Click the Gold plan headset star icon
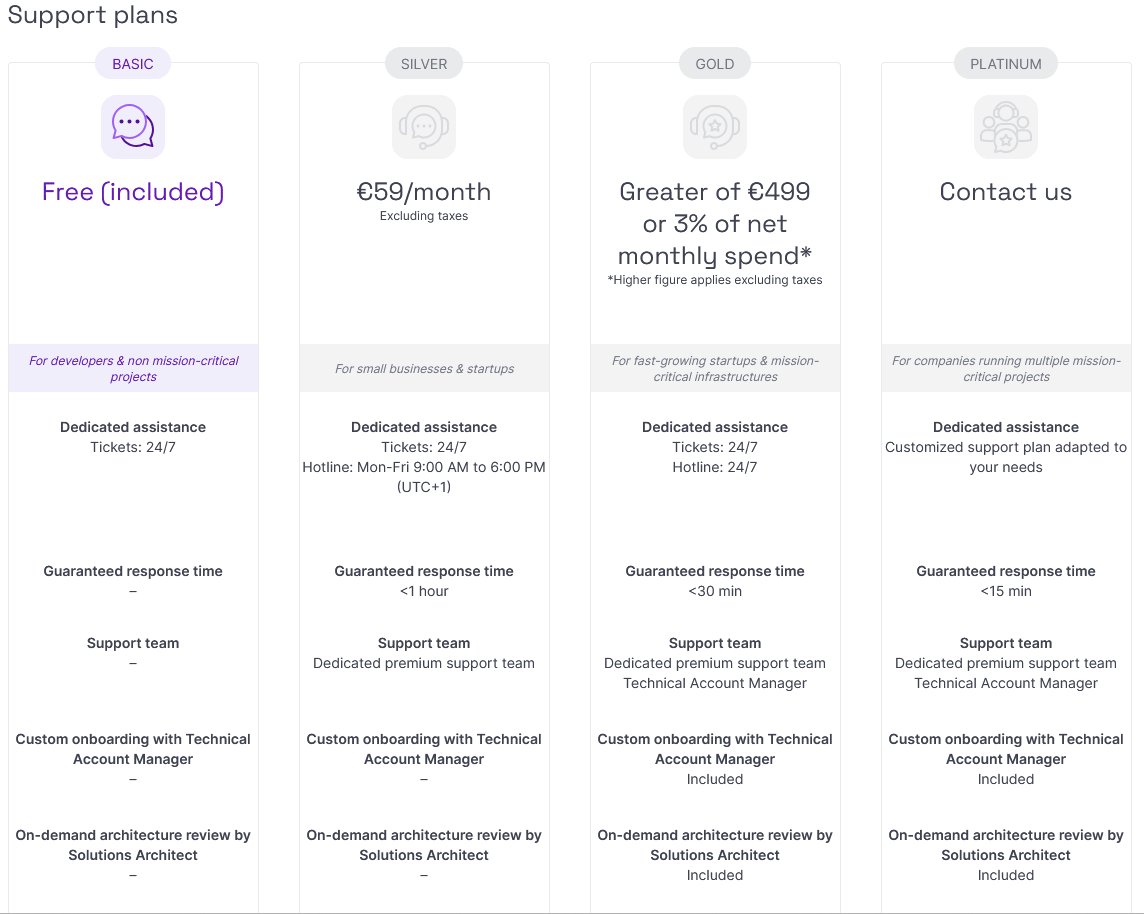1144x914 pixels. click(x=715, y=127)
